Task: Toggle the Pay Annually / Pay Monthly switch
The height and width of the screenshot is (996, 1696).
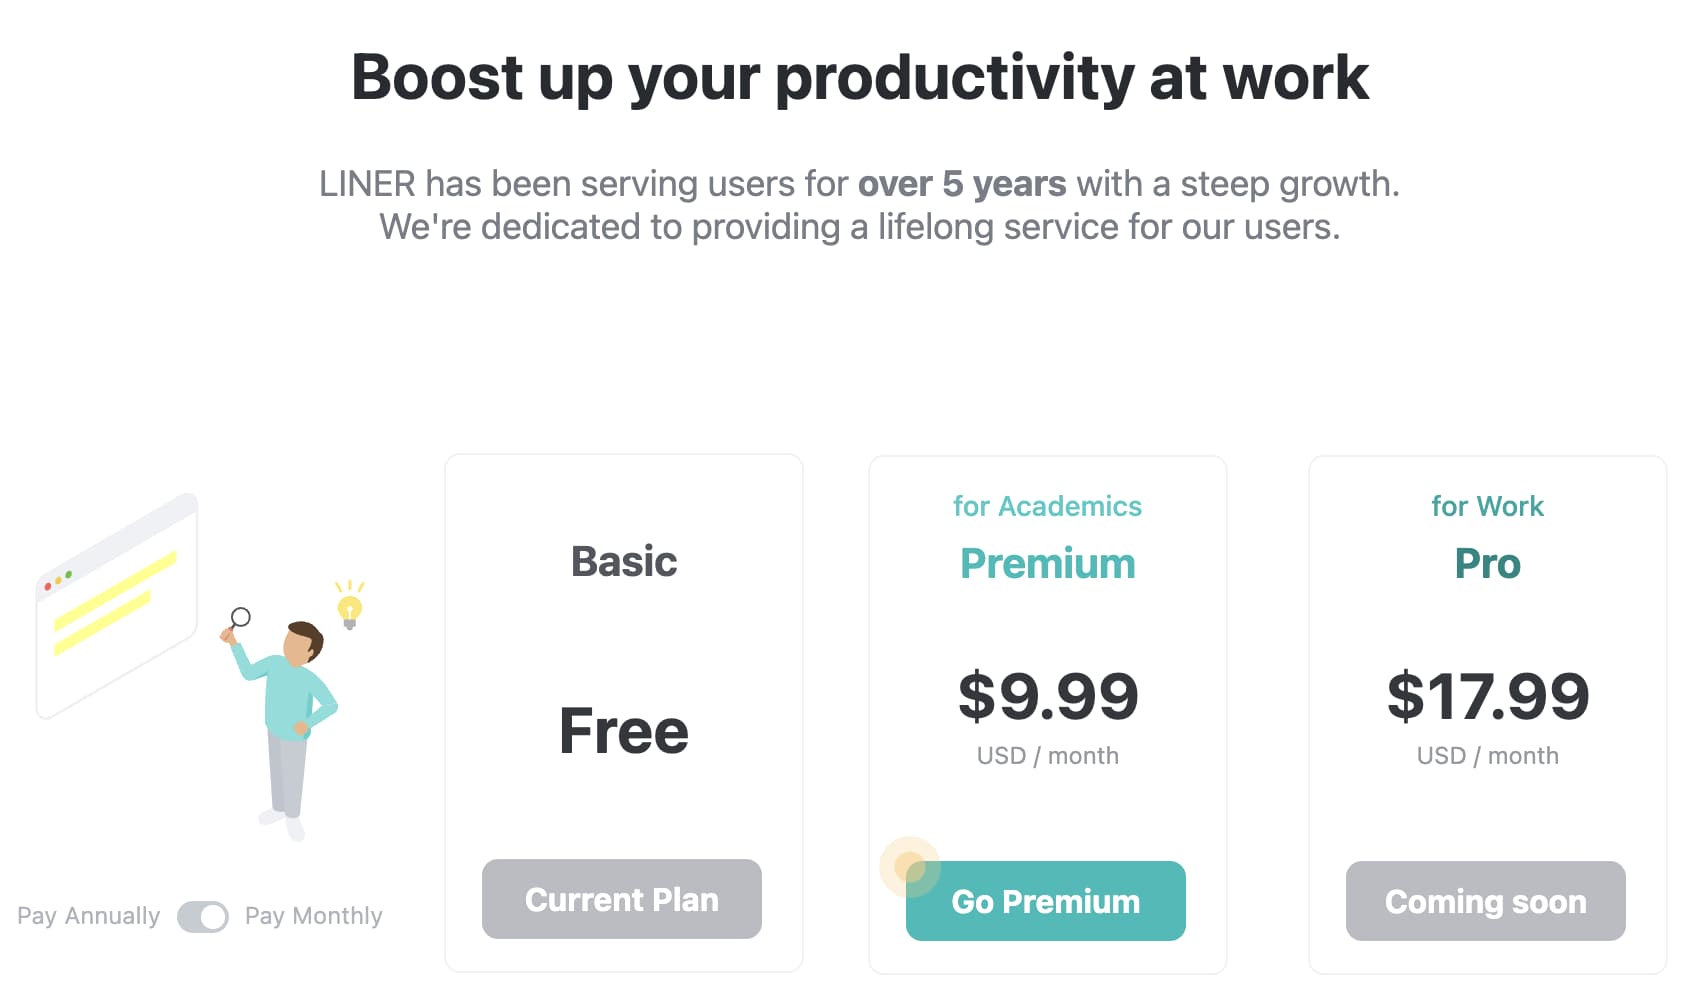Action: (203, 916)
